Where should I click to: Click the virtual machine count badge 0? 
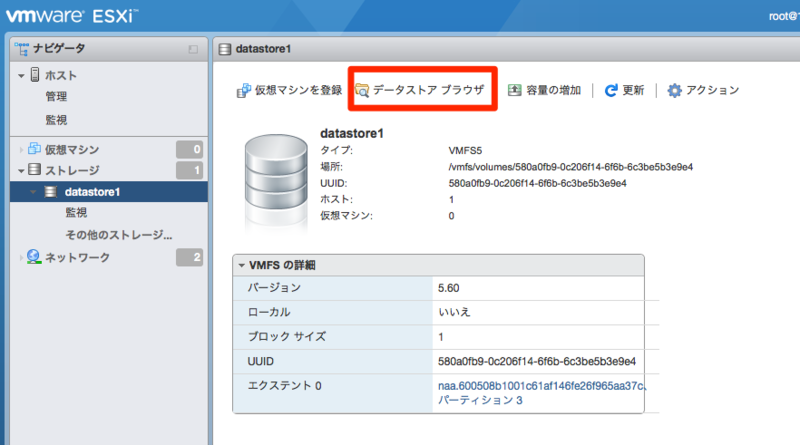pyautogui.click(x=189, y=150)
